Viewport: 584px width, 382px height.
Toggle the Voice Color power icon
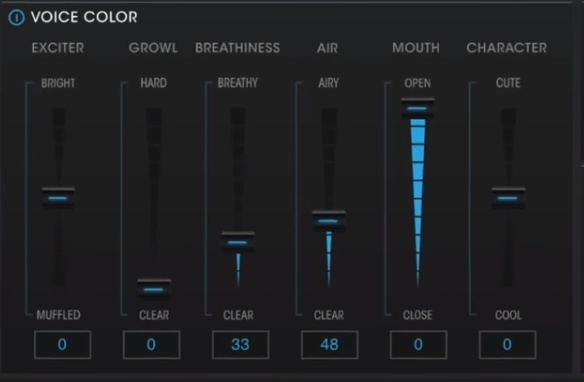pos(16,17)
